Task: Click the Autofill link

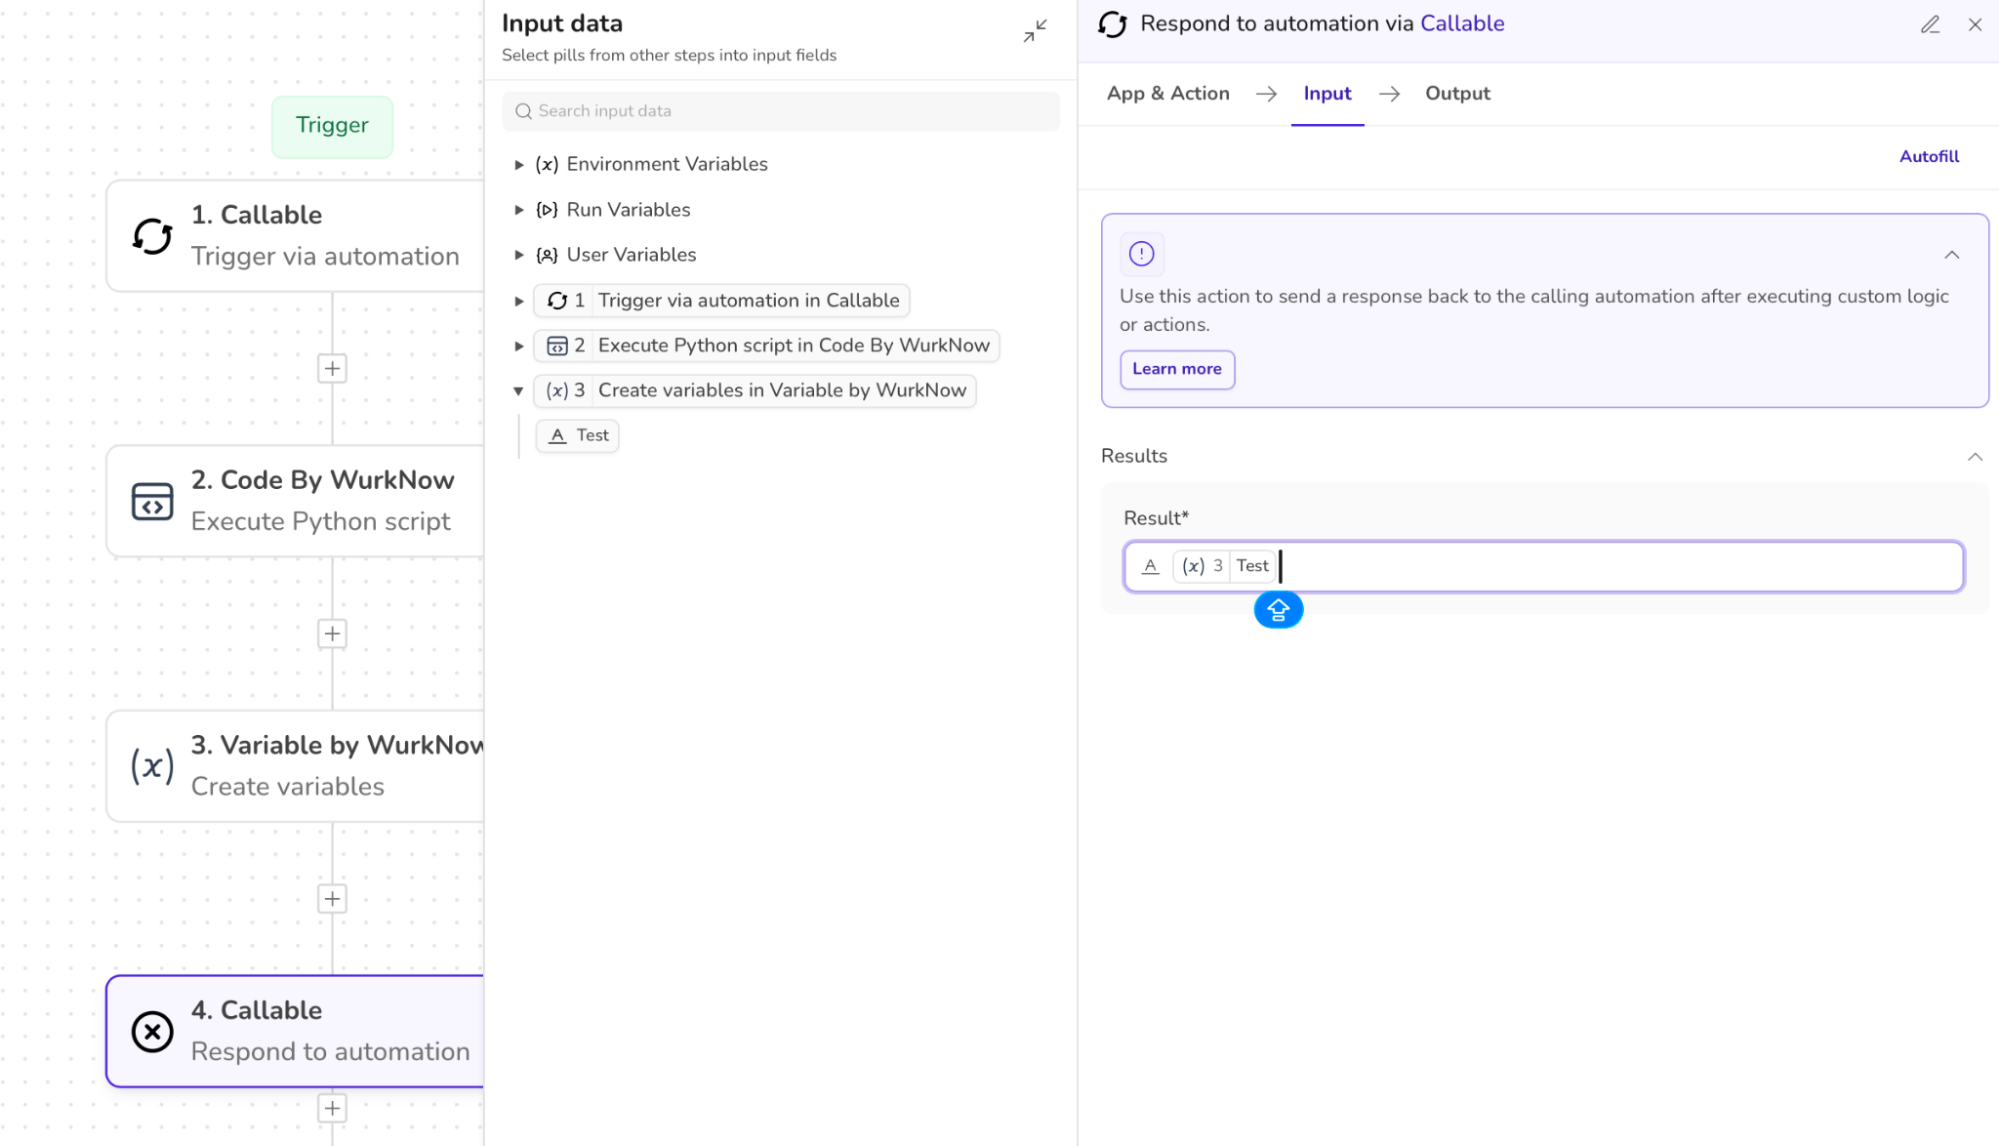Action: (x=1928, y=156)
